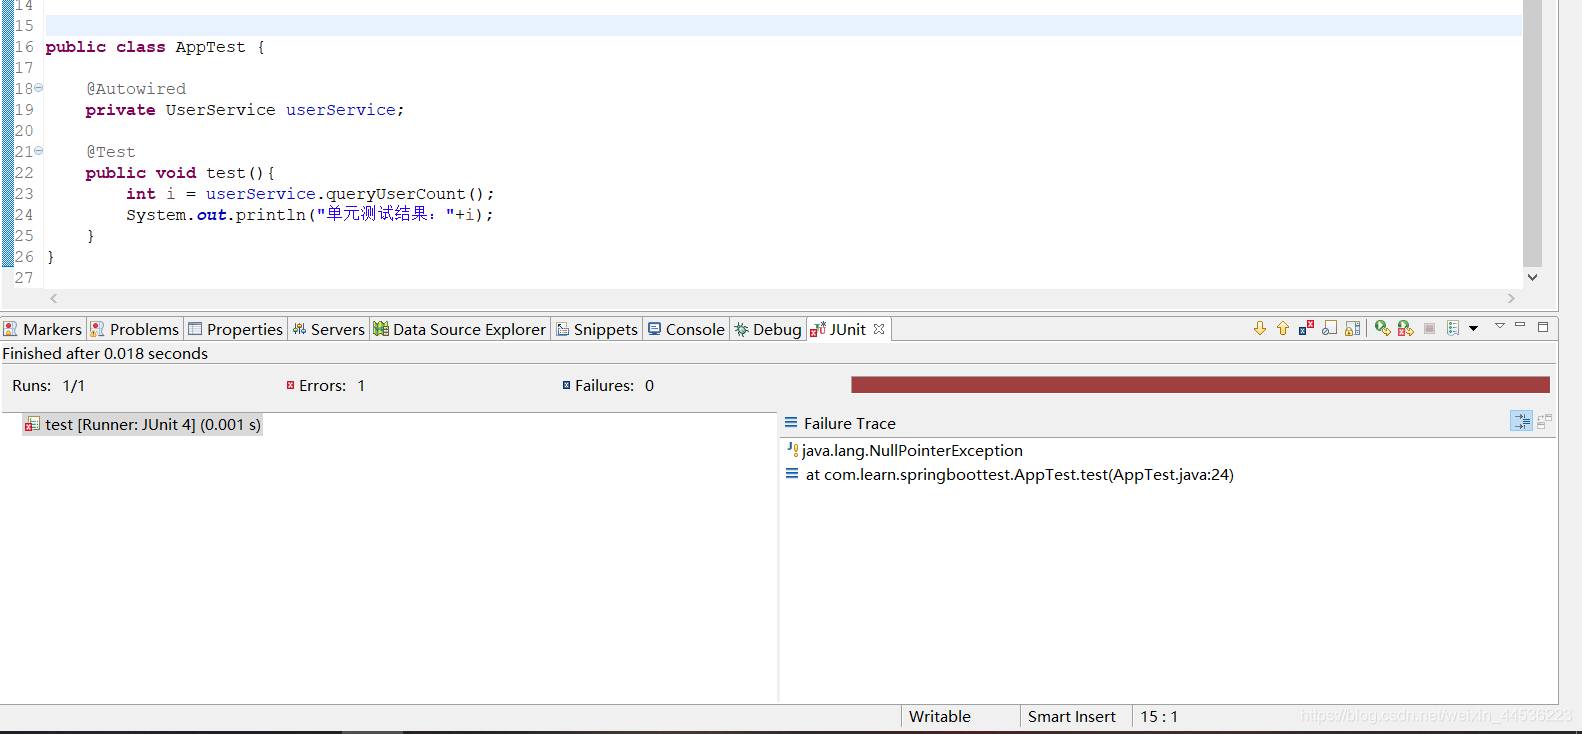Toggle show skipped tests only
The image size is (1582, 734).
(x=1329, y=328)
